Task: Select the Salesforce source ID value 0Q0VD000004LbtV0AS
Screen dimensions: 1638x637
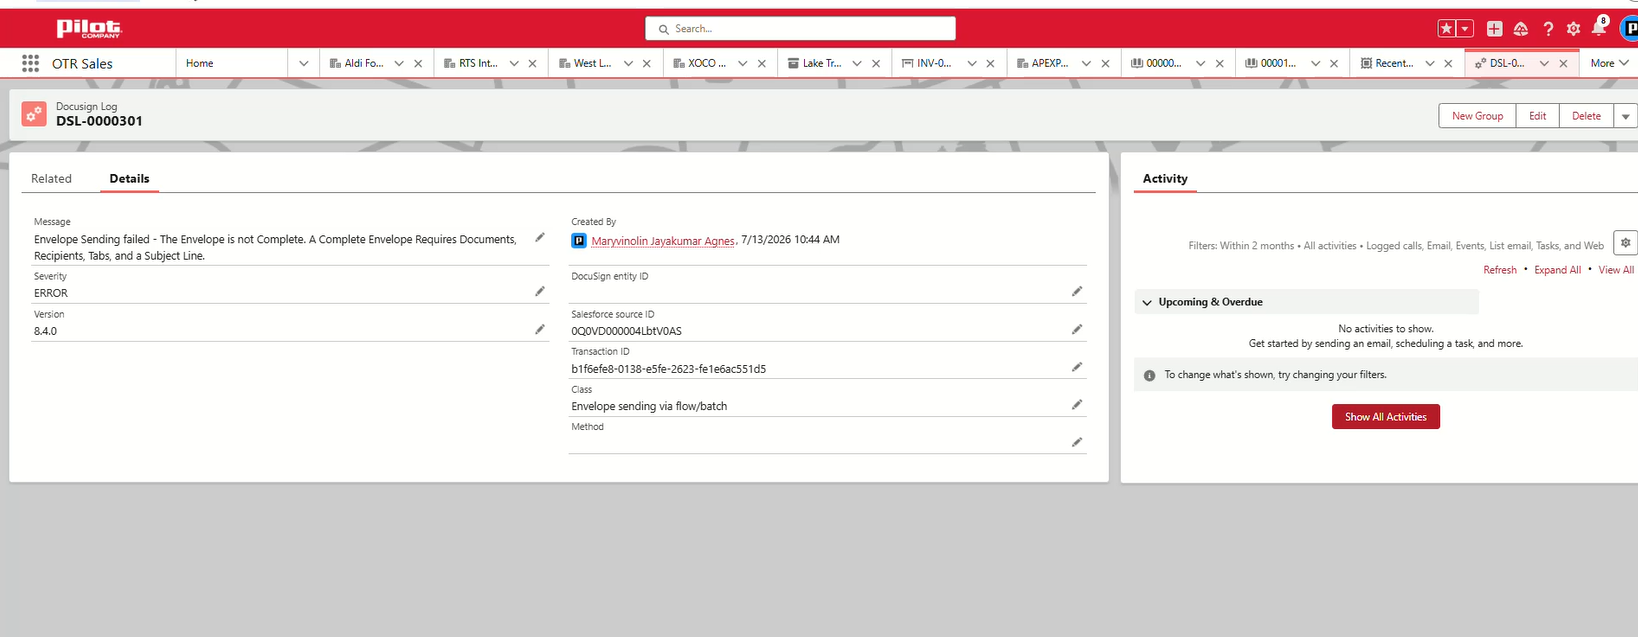Action: (x=626, y=331)
